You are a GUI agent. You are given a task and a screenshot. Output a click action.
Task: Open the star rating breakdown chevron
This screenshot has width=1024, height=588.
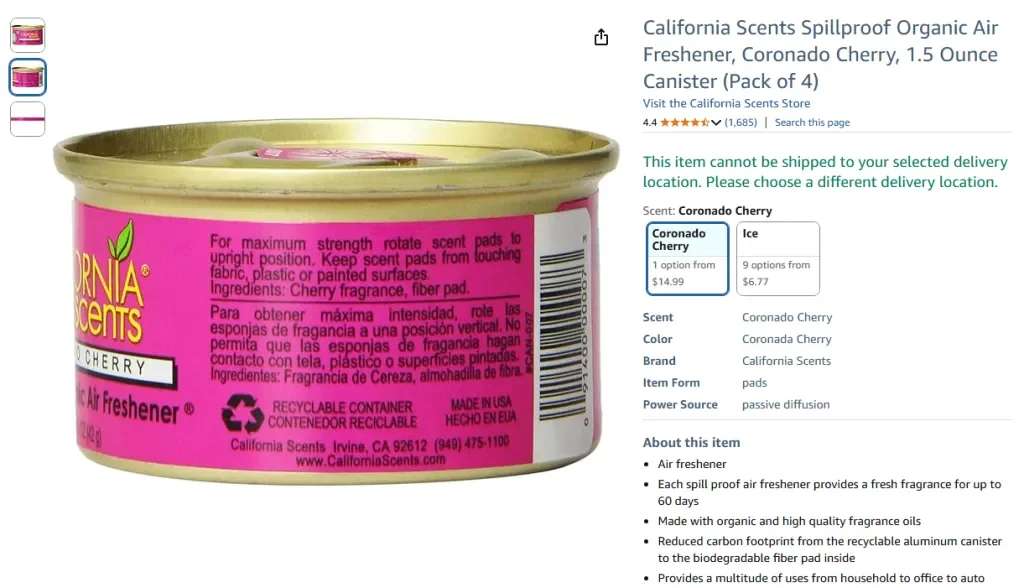pyautogui.click(x=716, y=122)
